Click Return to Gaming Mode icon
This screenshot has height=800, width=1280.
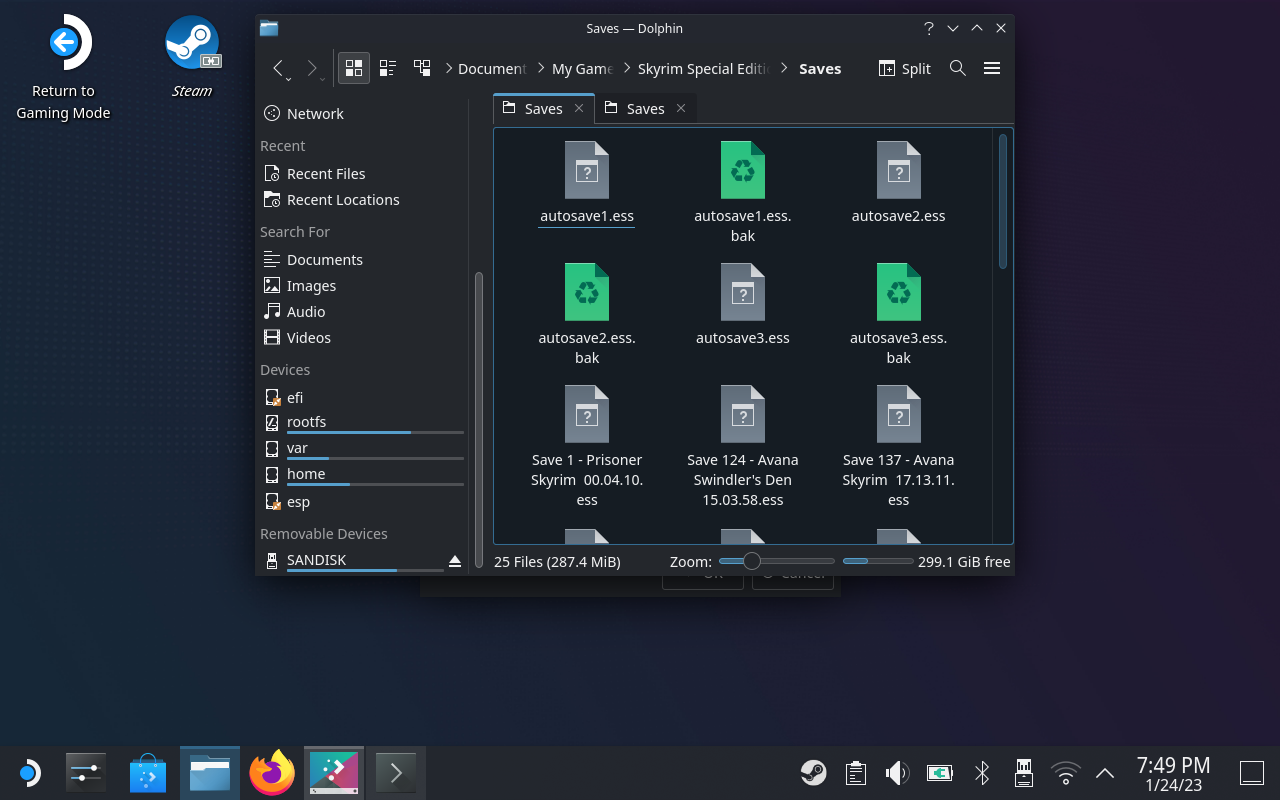(x=64, y=45)
